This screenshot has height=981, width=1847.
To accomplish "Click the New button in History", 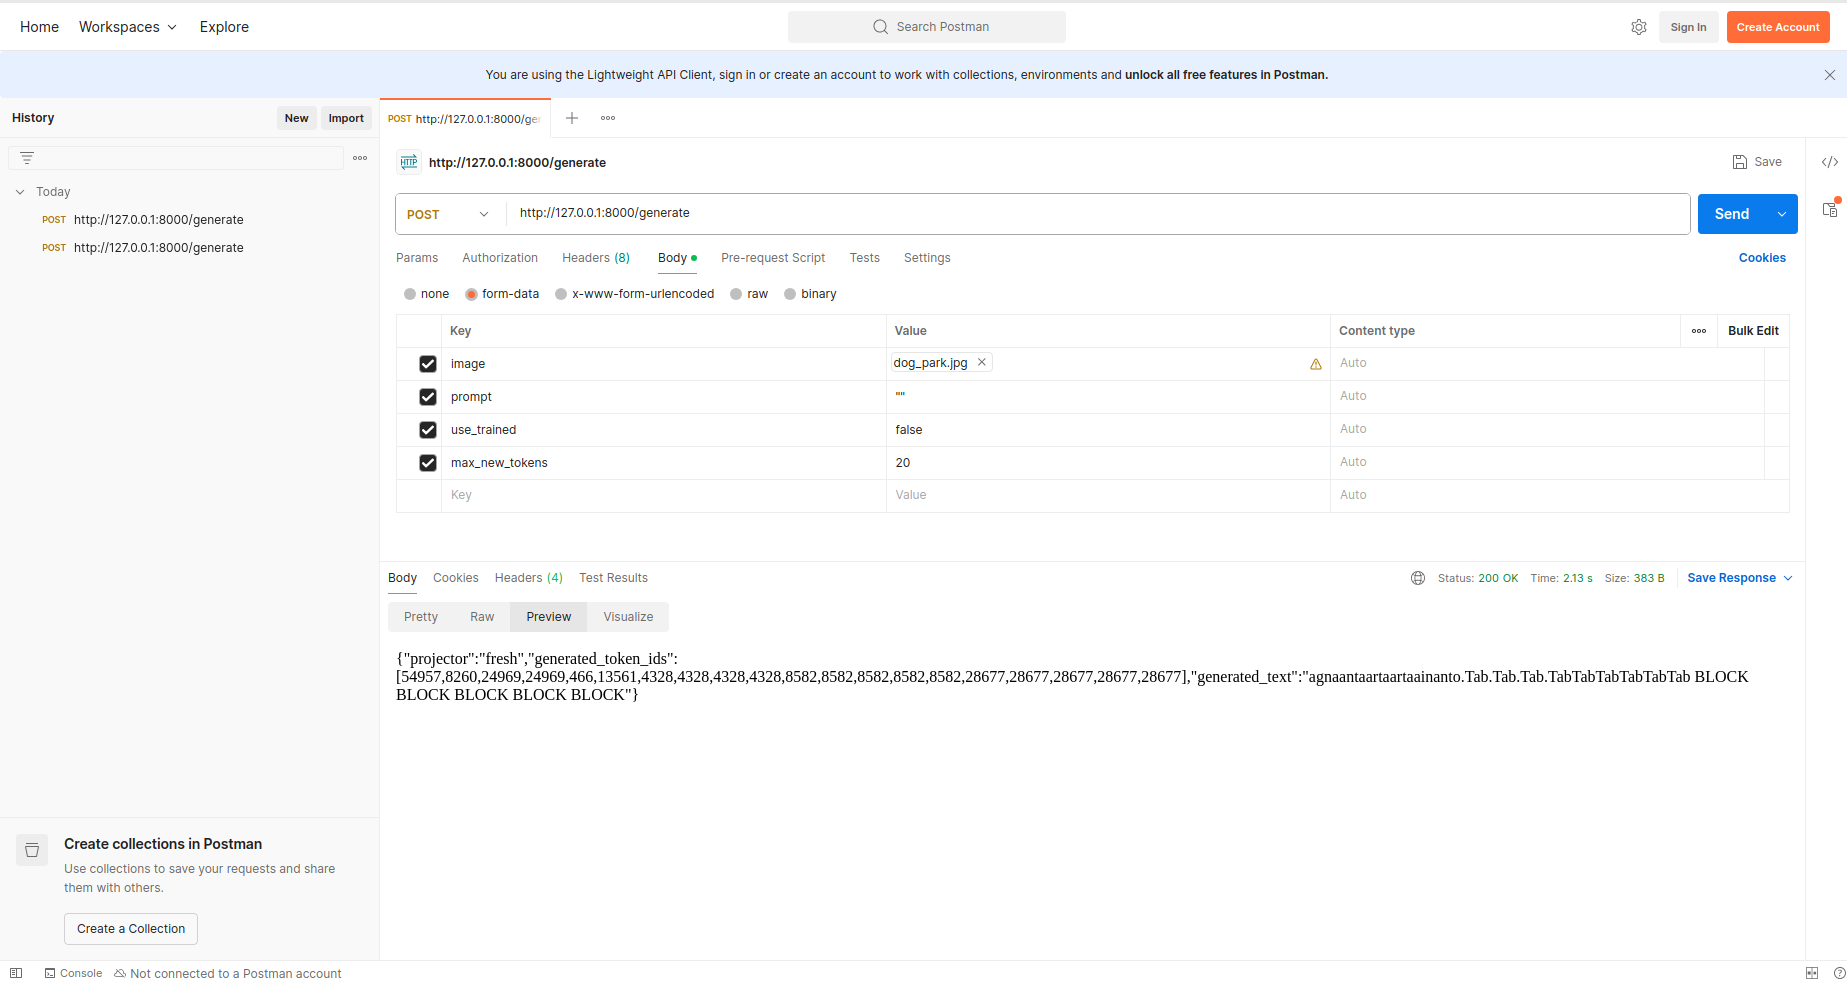I will (296, 118).
